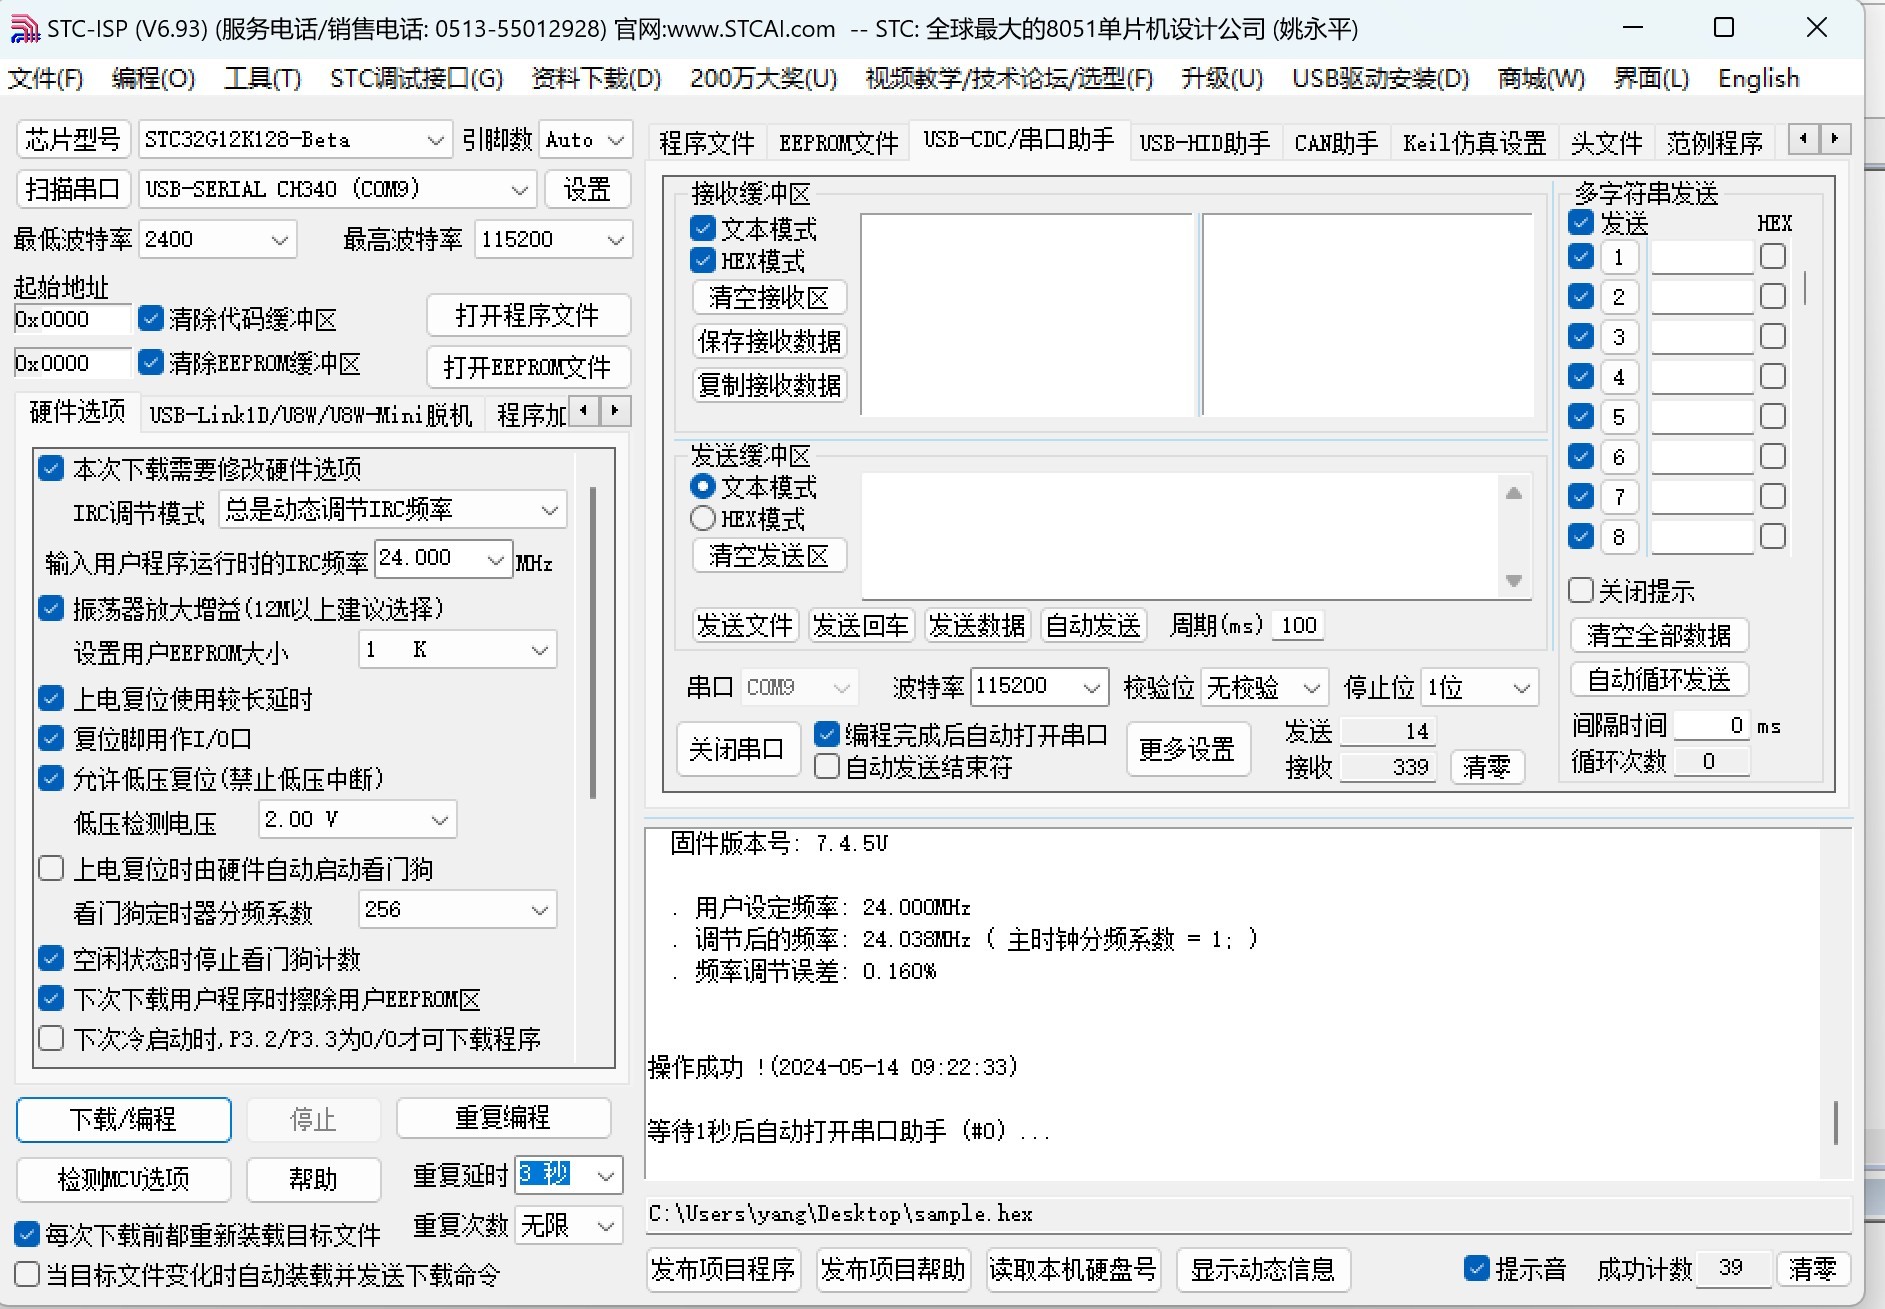Screen dimensions: 1885x1309
Task: Open 校验位 无校验 dropdown
Action: (x=1264, y=687)
